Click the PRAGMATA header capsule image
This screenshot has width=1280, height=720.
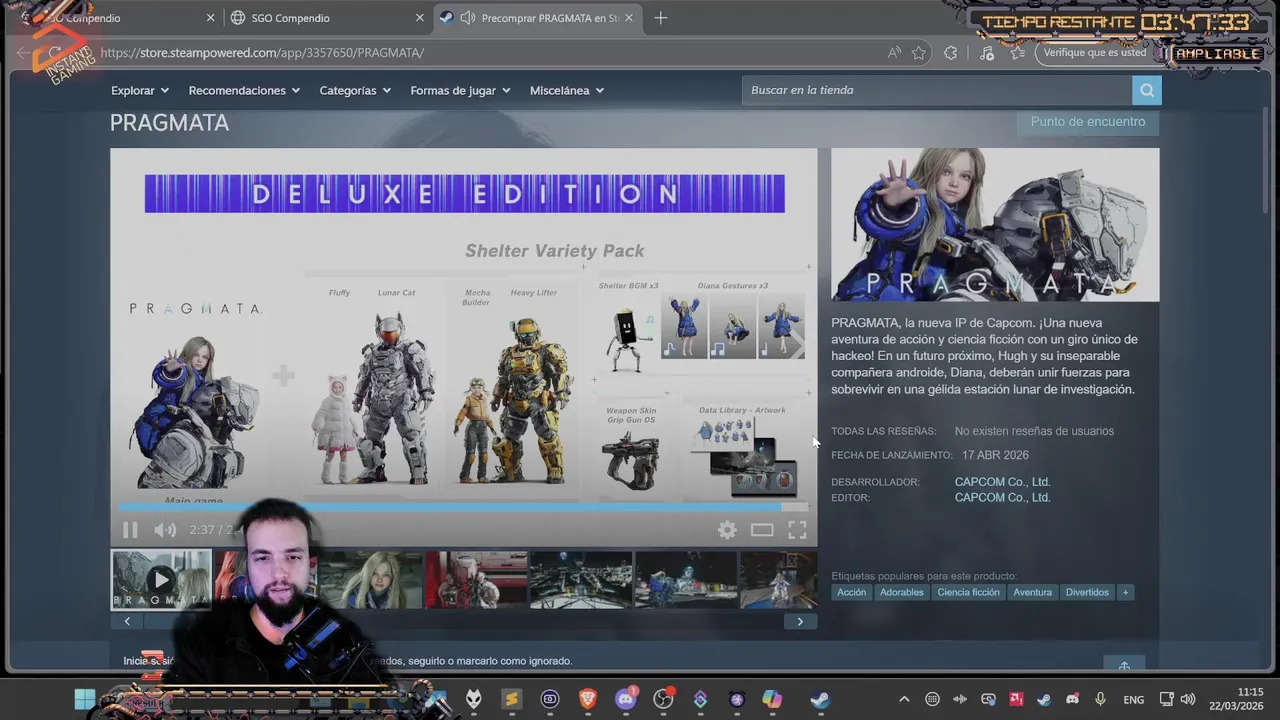coord(995,225)
